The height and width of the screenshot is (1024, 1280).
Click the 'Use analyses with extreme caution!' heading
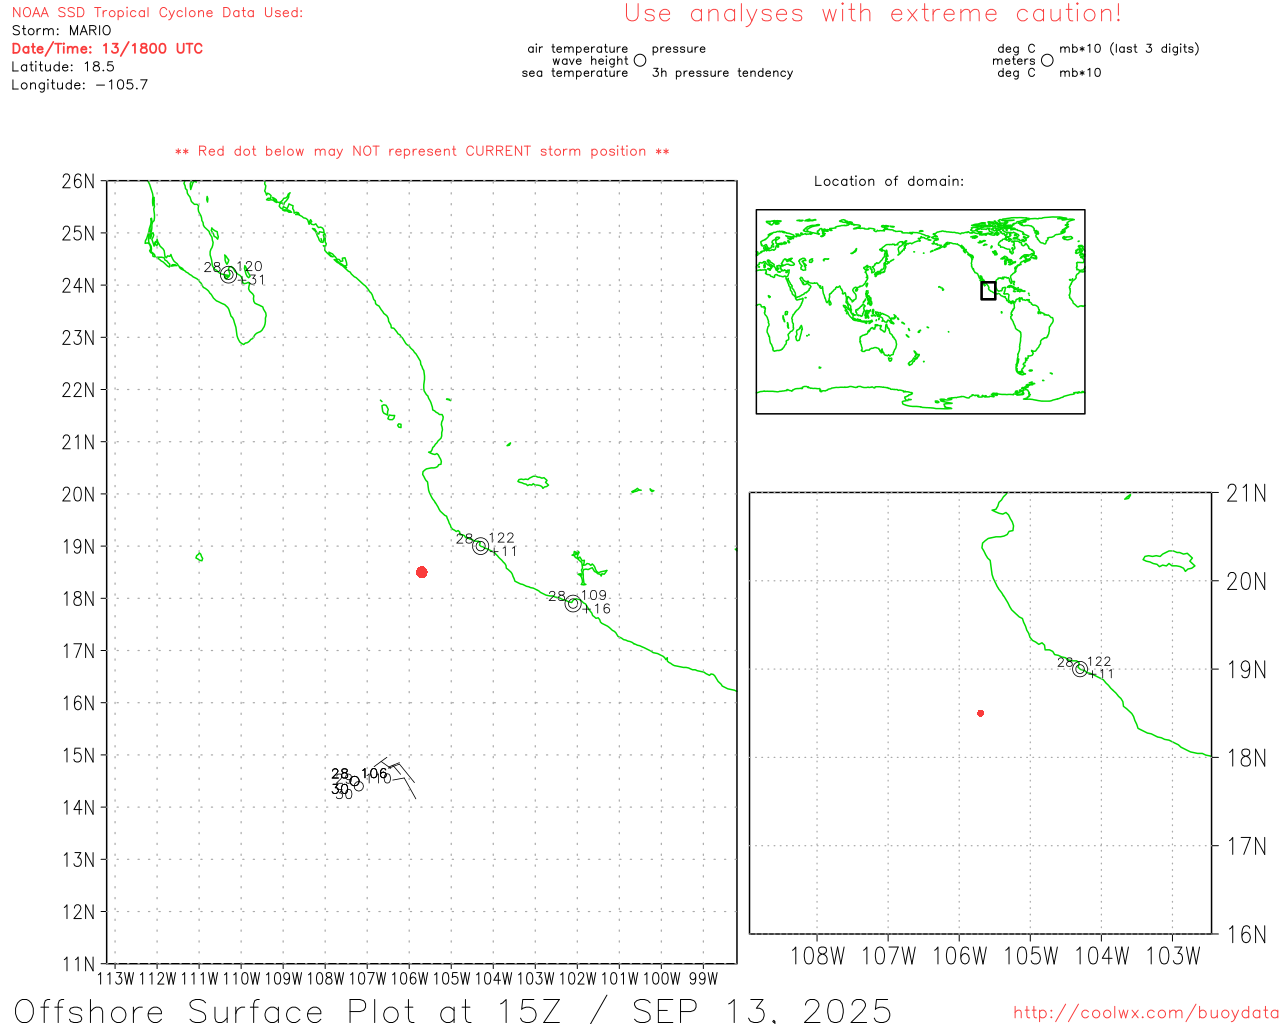click(873, 14)
